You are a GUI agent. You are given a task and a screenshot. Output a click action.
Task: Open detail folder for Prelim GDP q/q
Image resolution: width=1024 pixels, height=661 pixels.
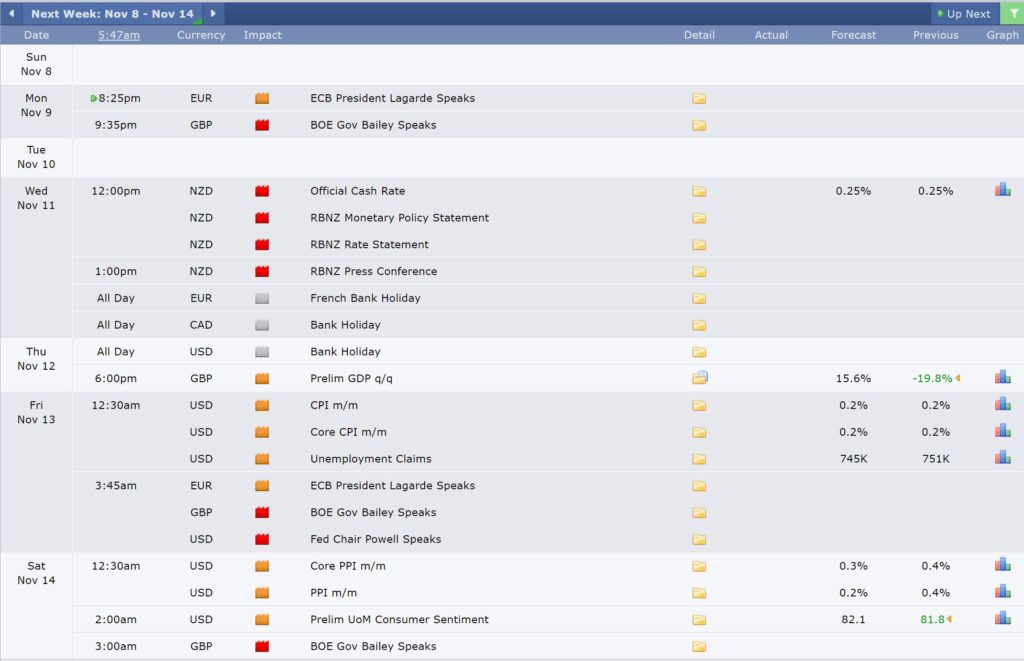(700, 378)
